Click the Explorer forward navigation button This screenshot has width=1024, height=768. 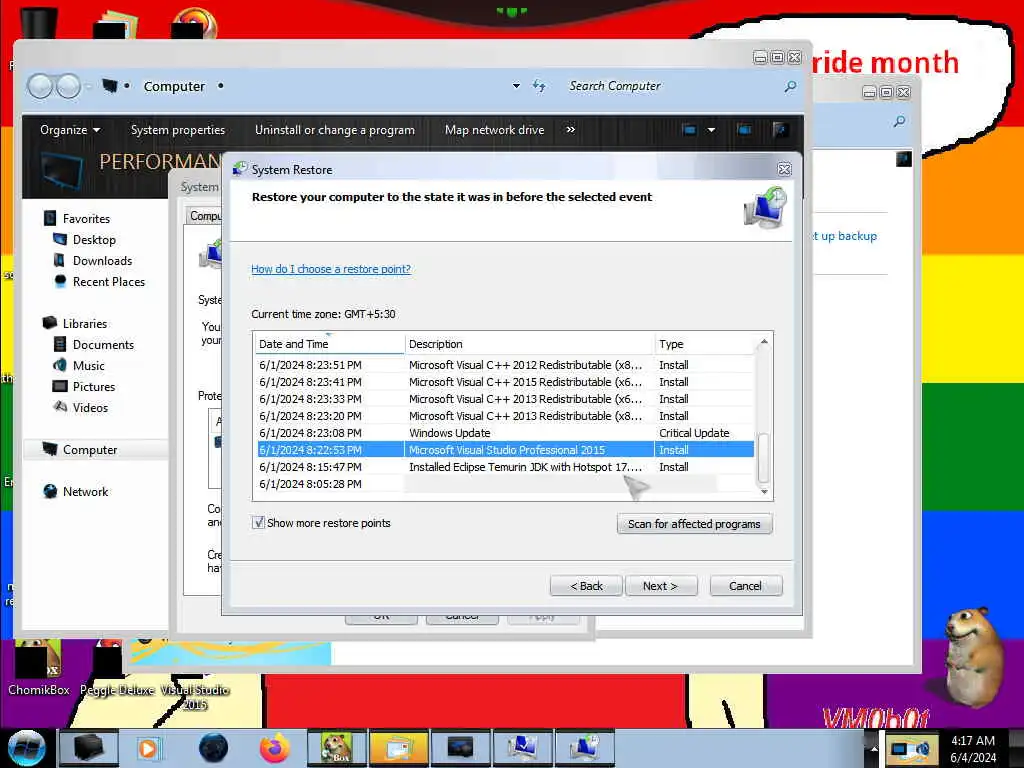(69, 86)
